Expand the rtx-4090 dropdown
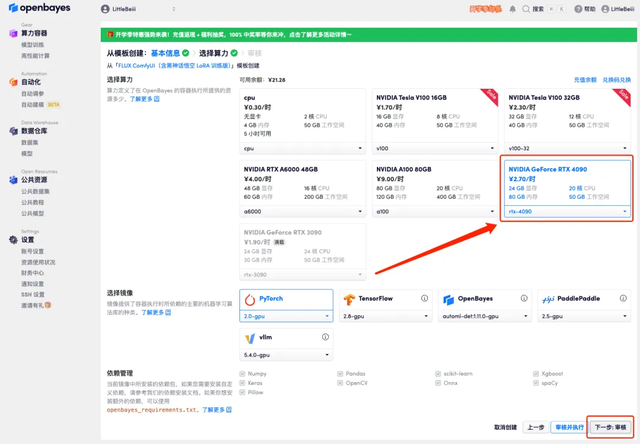Viewport: 640px width, 444px height. (567, 211)
